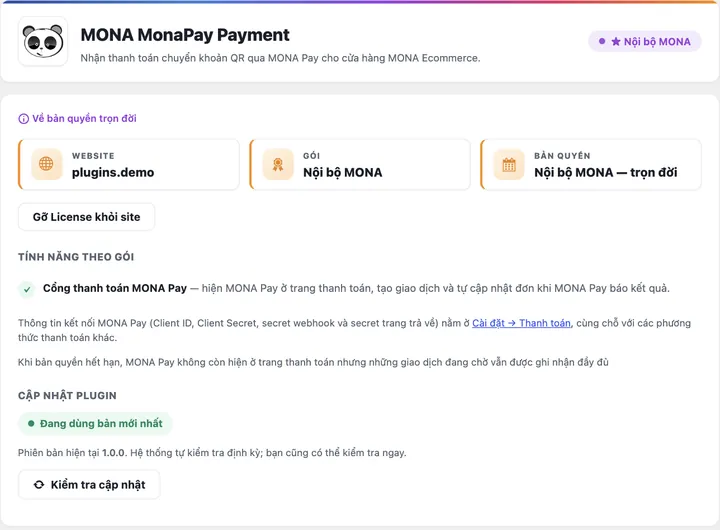Click the MONA MonaPay Payment heading
Viewport: 720px width, 530px height.
185,35
